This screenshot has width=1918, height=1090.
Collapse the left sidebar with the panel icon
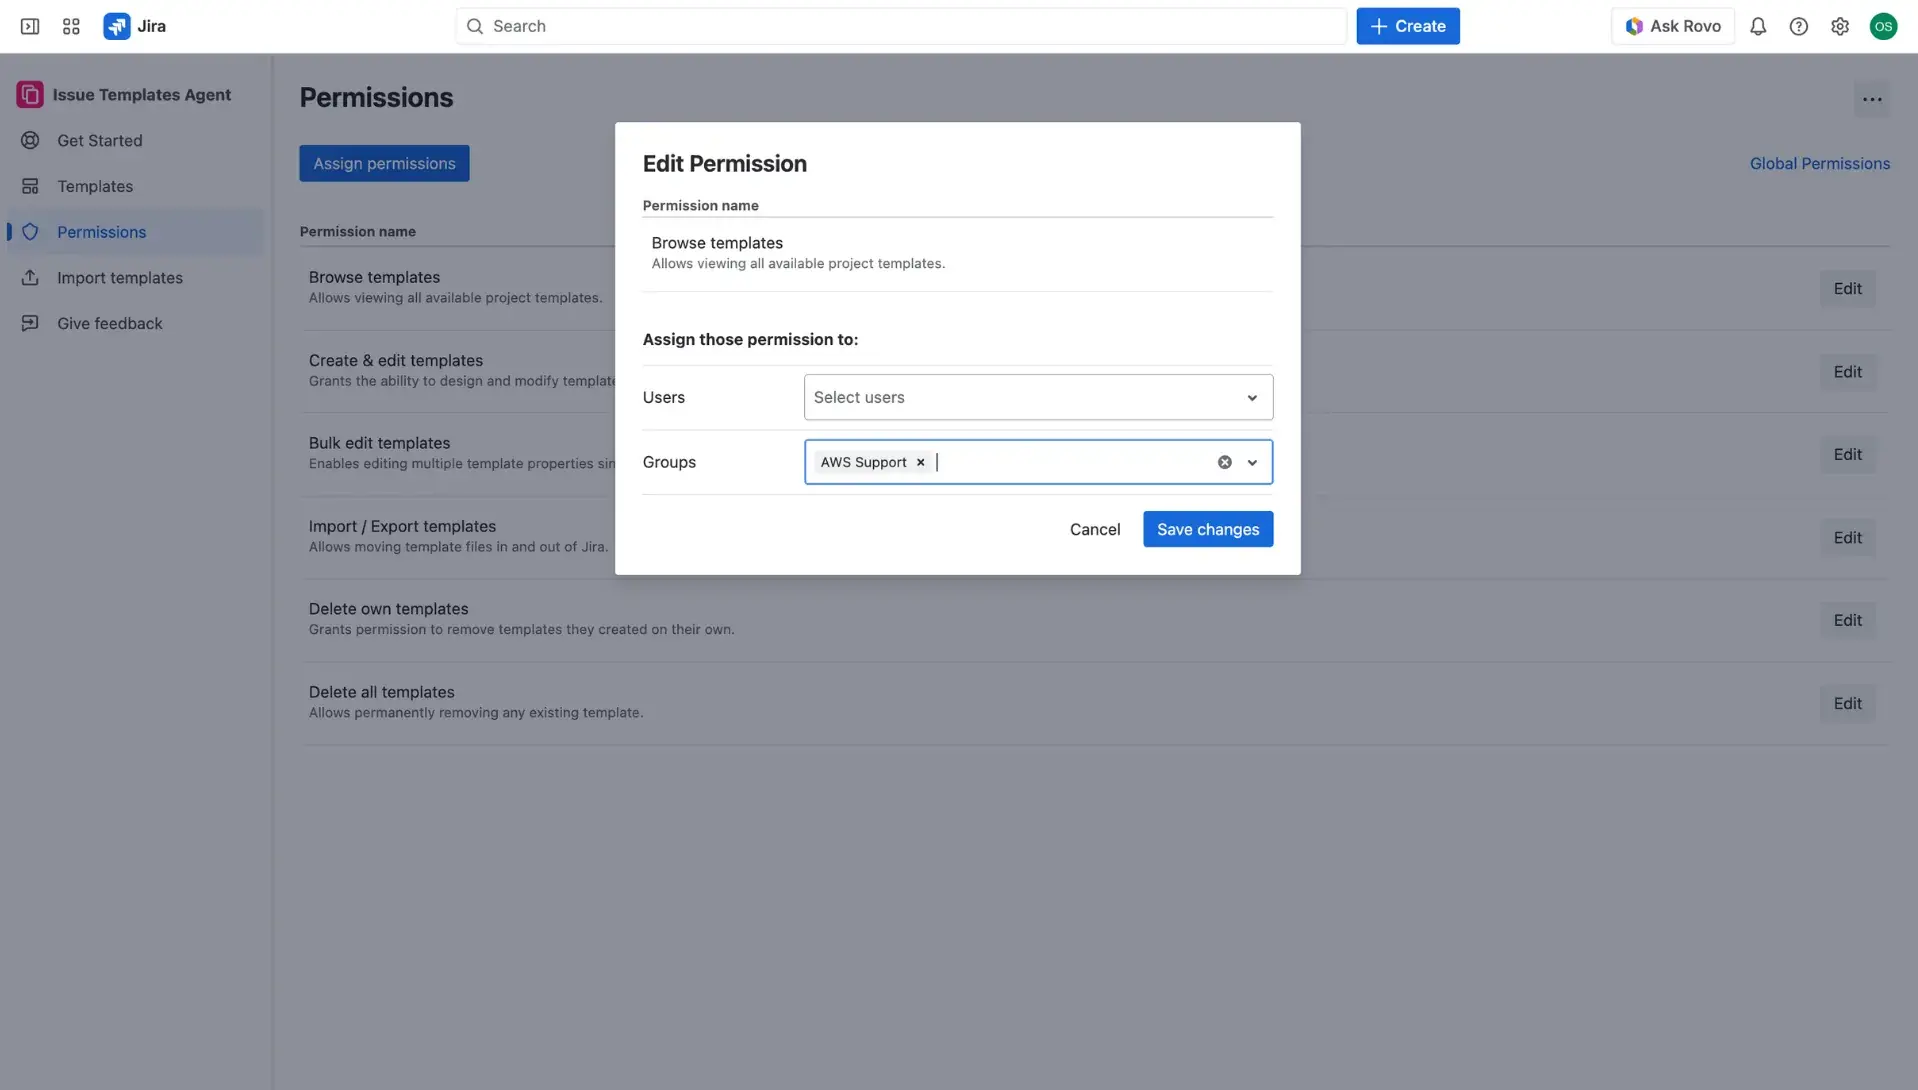point(30,26)
